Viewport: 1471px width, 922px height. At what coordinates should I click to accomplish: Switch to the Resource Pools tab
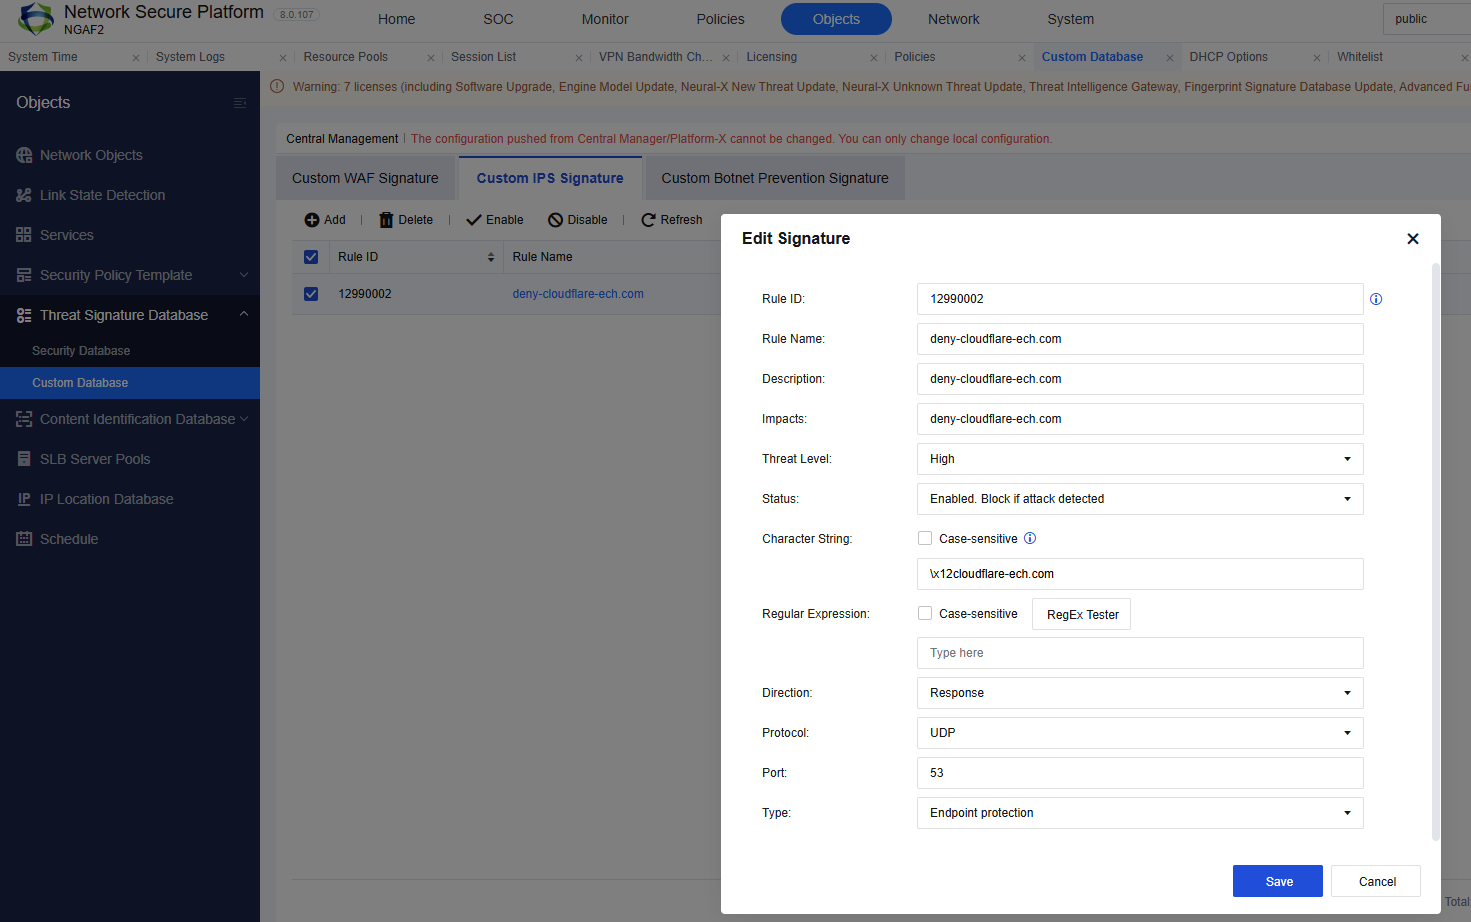coord(345,57)
